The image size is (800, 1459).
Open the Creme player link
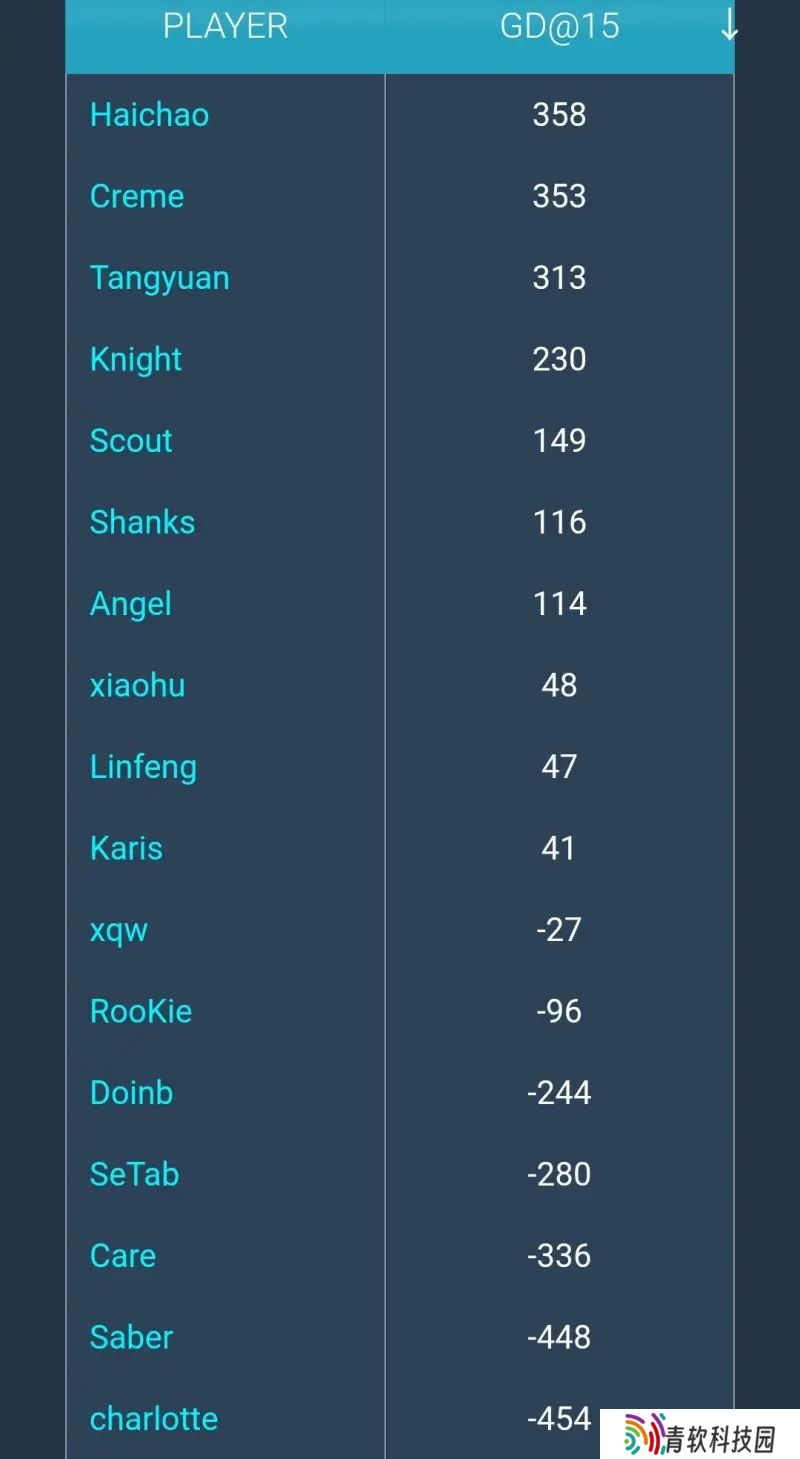pos(137,196)
